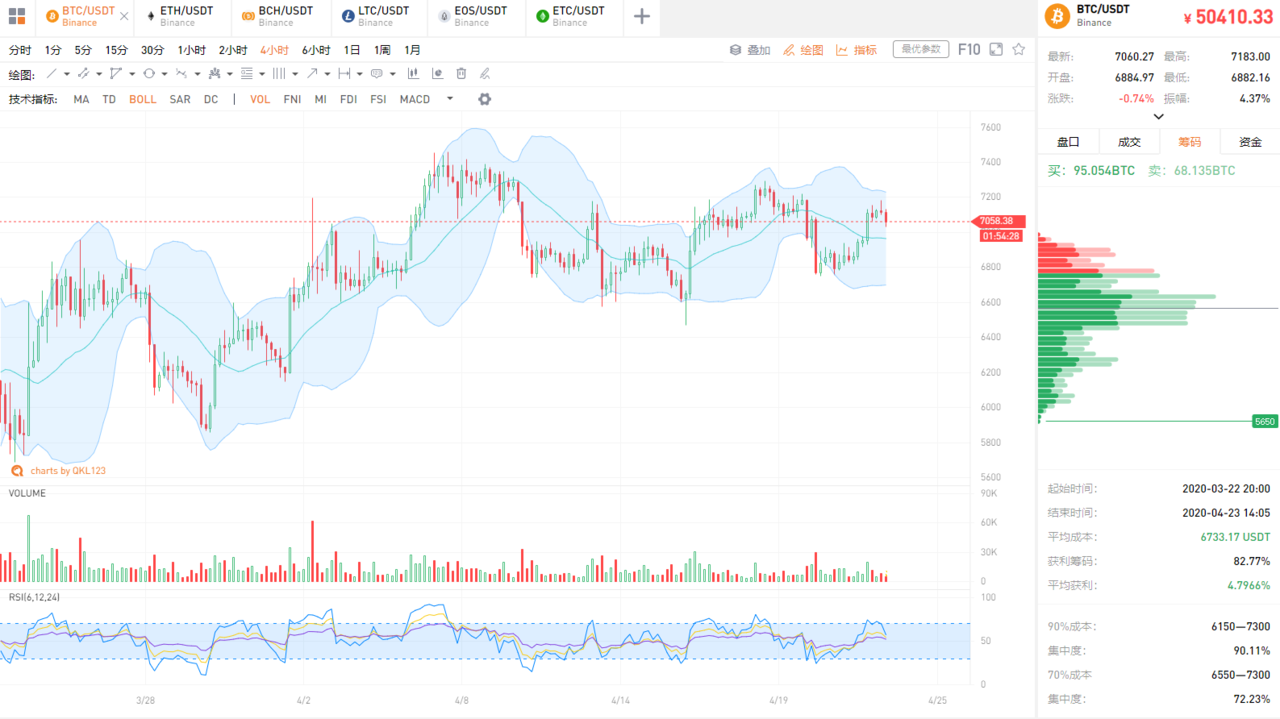The image size is (1280, 719).
Task: Switch to ETC/USDT tab
Action: tap(576, 16)
